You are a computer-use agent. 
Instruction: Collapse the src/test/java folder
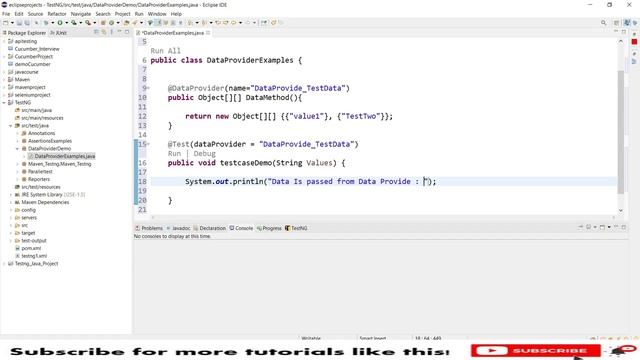11,126
